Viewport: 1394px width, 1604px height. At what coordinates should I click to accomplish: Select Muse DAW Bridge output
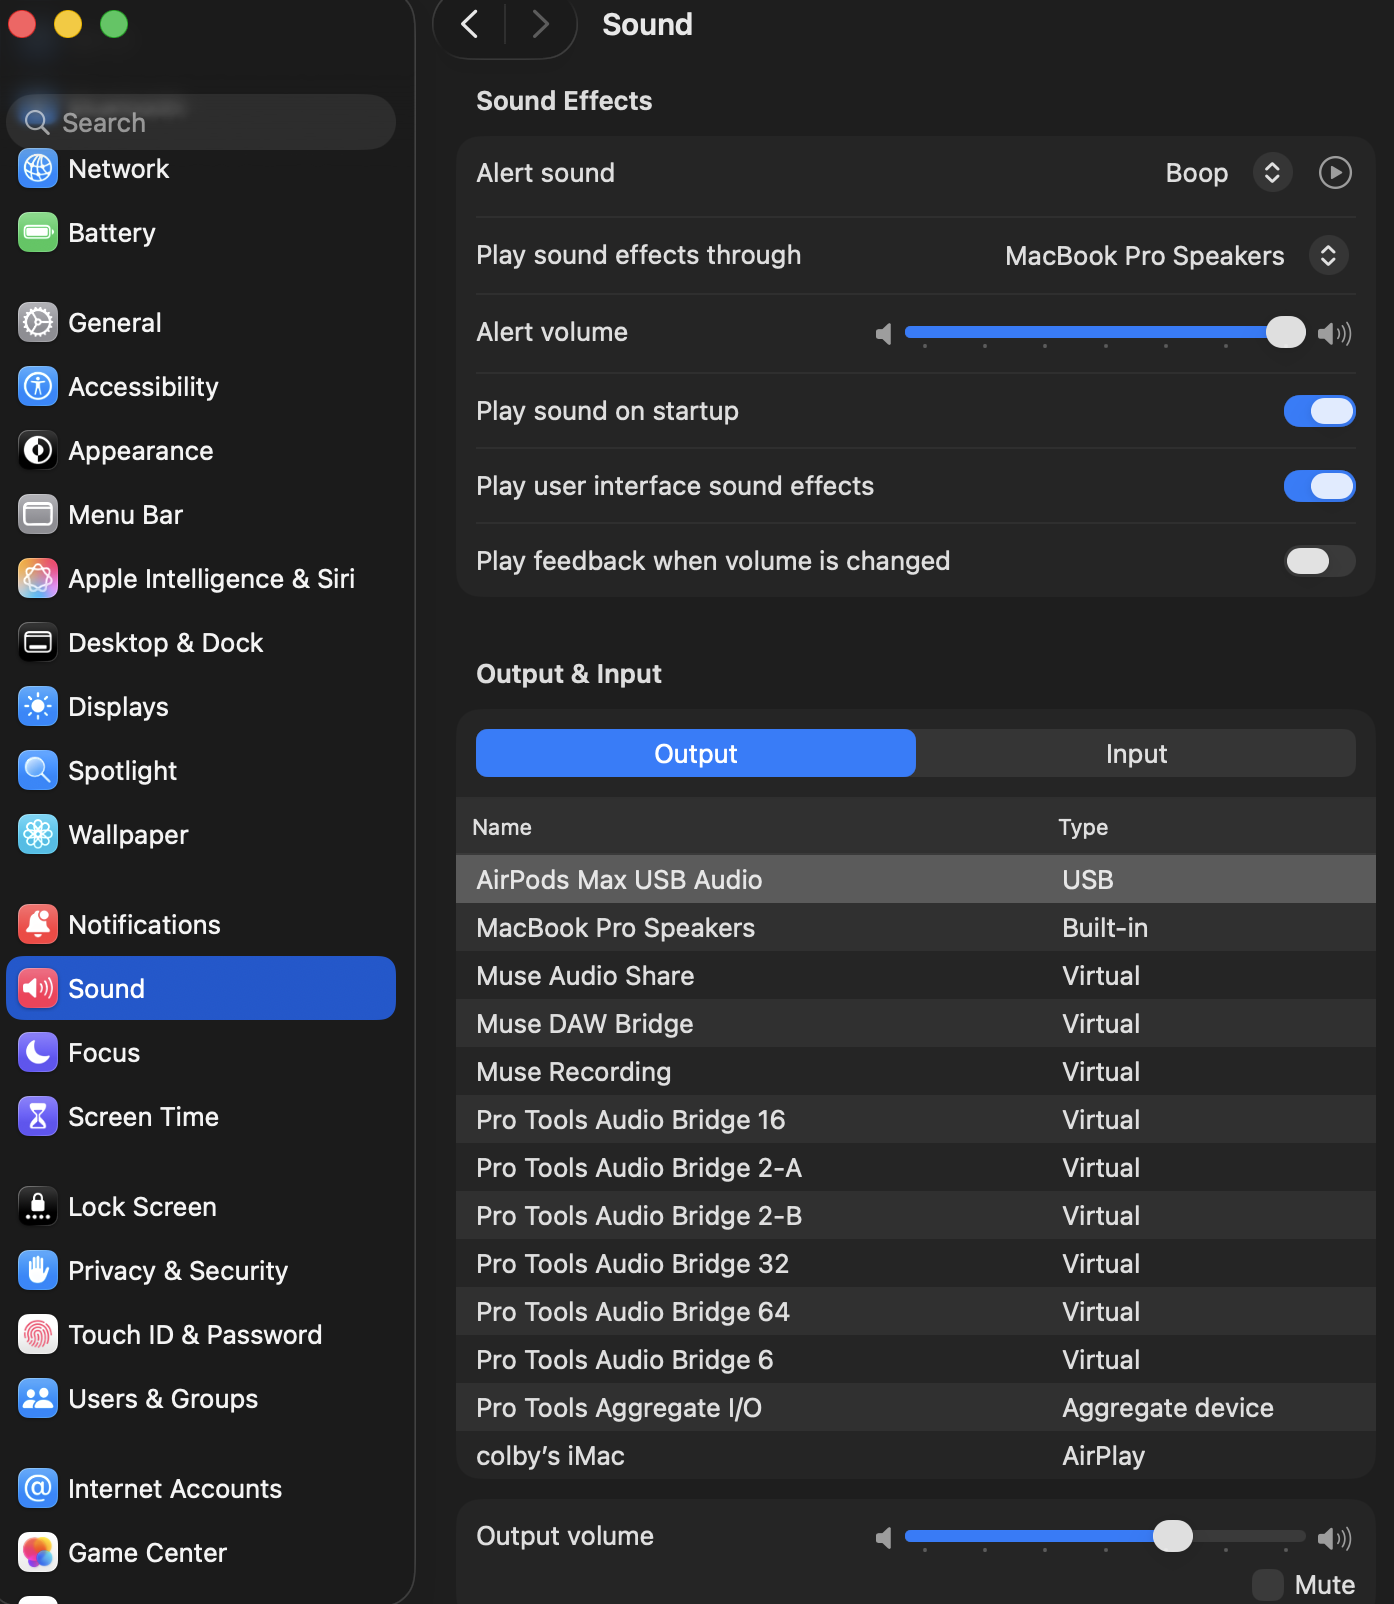point(916,1023)
